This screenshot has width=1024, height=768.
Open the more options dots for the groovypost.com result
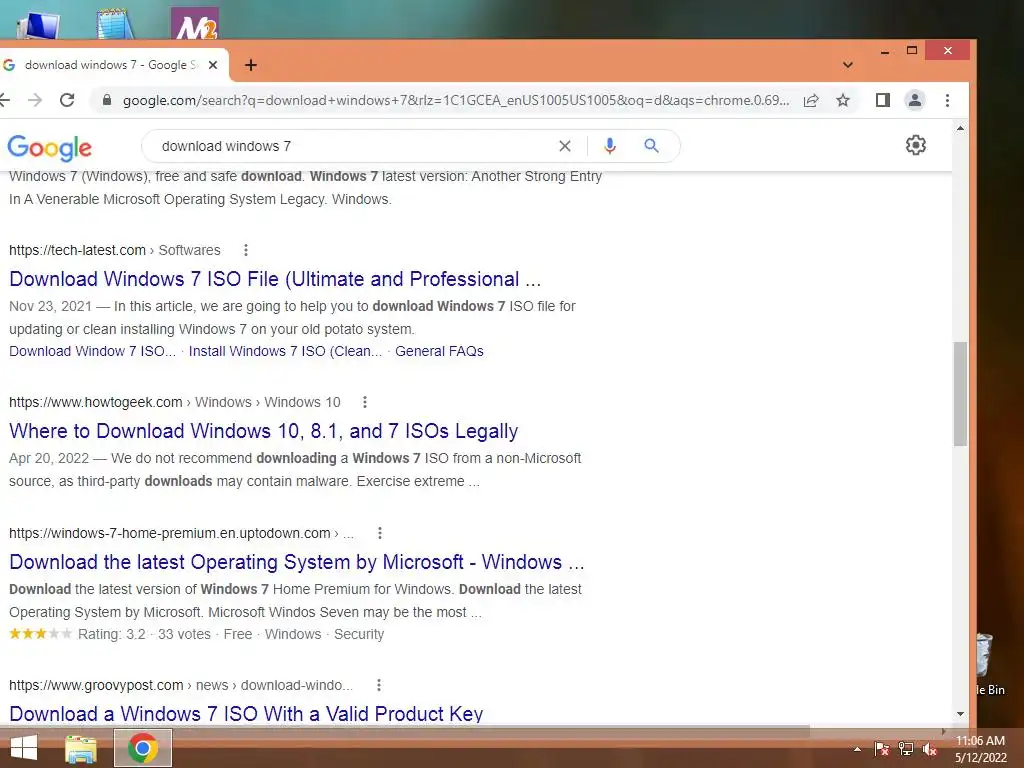(x=379, y=685)
